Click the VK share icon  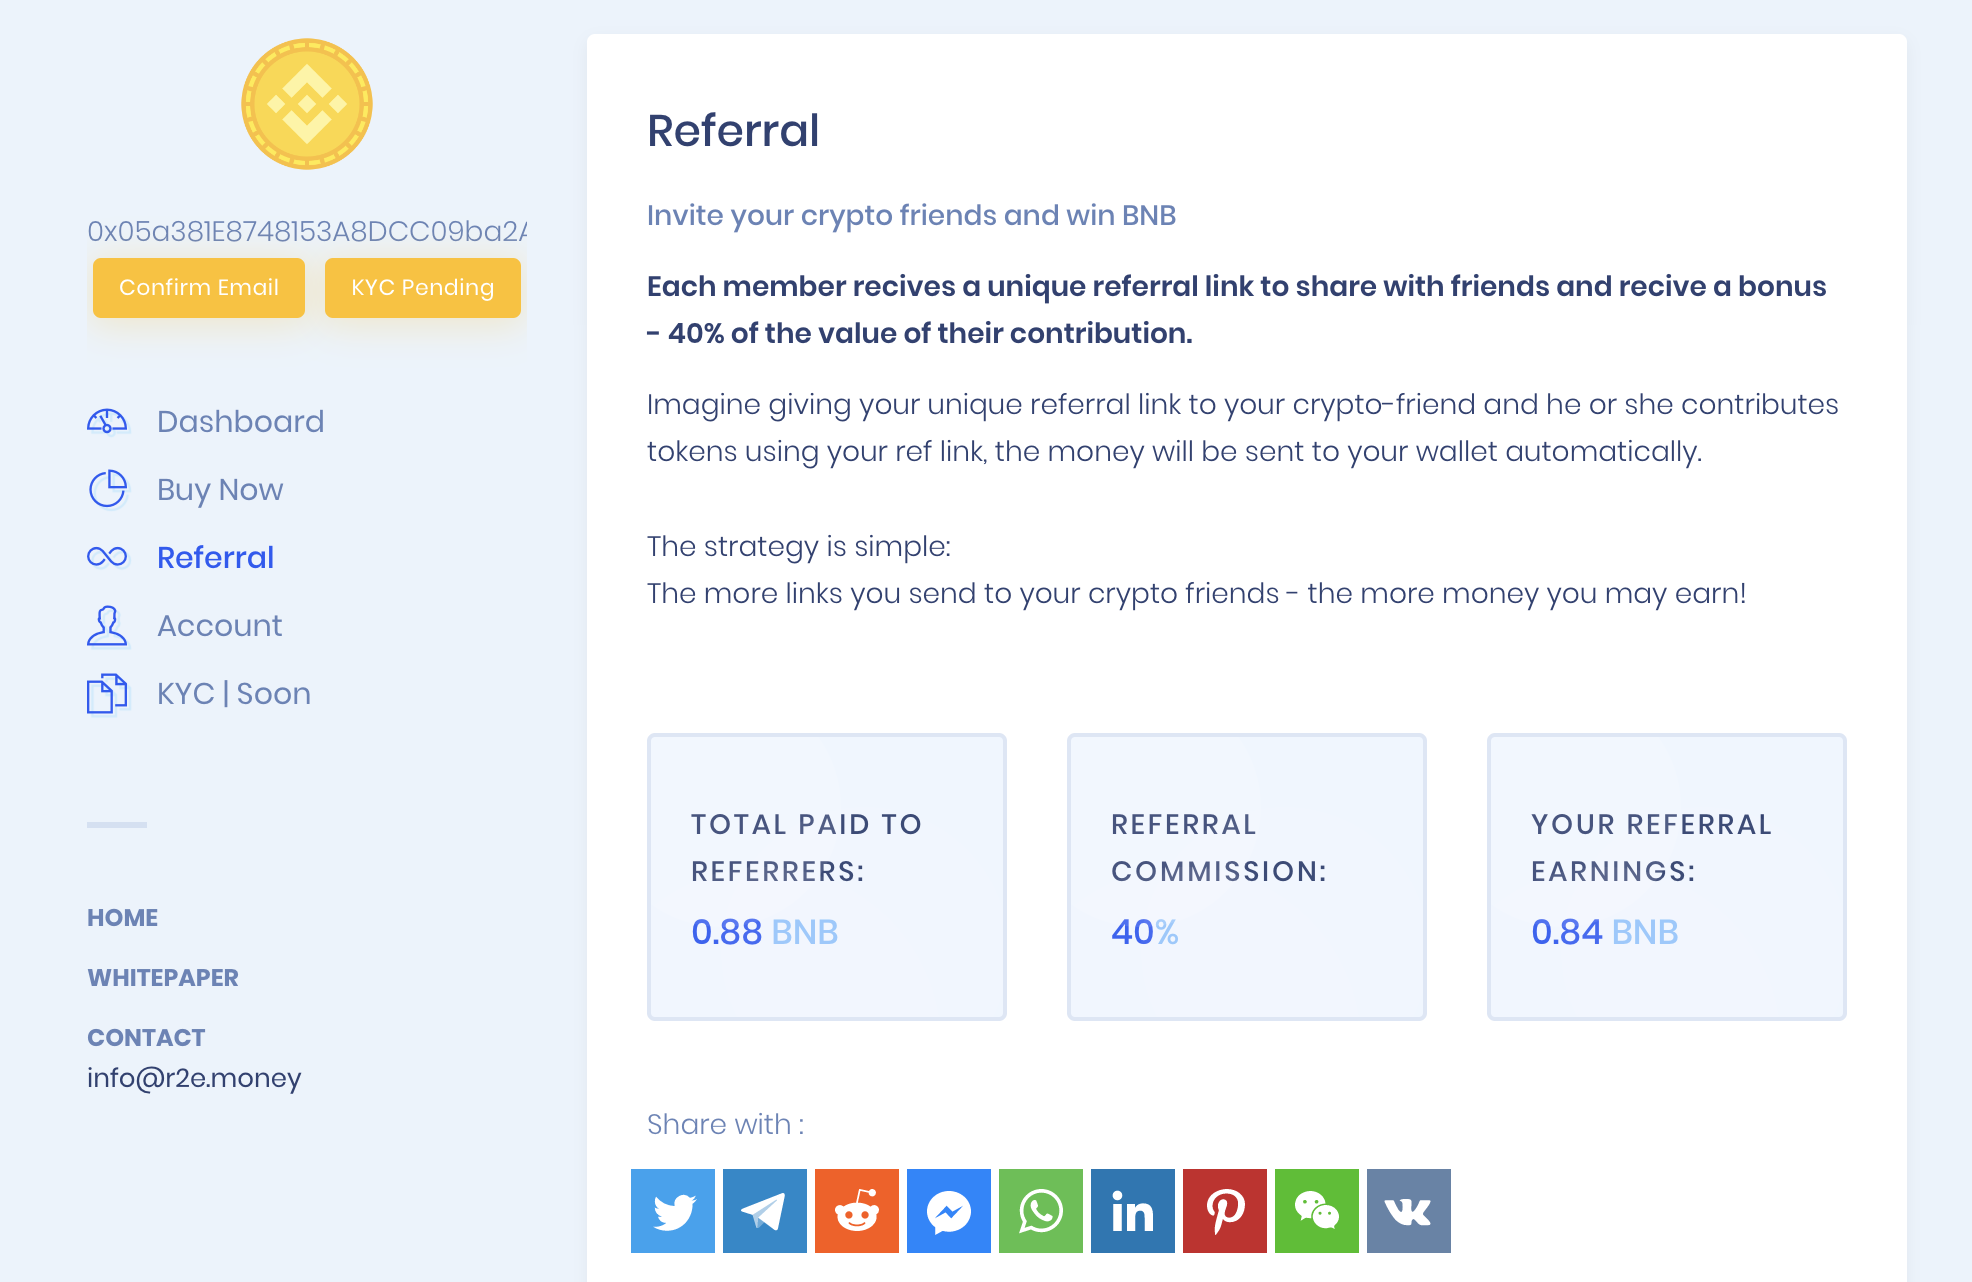pyautogui.click(x=1409, y=1211)
